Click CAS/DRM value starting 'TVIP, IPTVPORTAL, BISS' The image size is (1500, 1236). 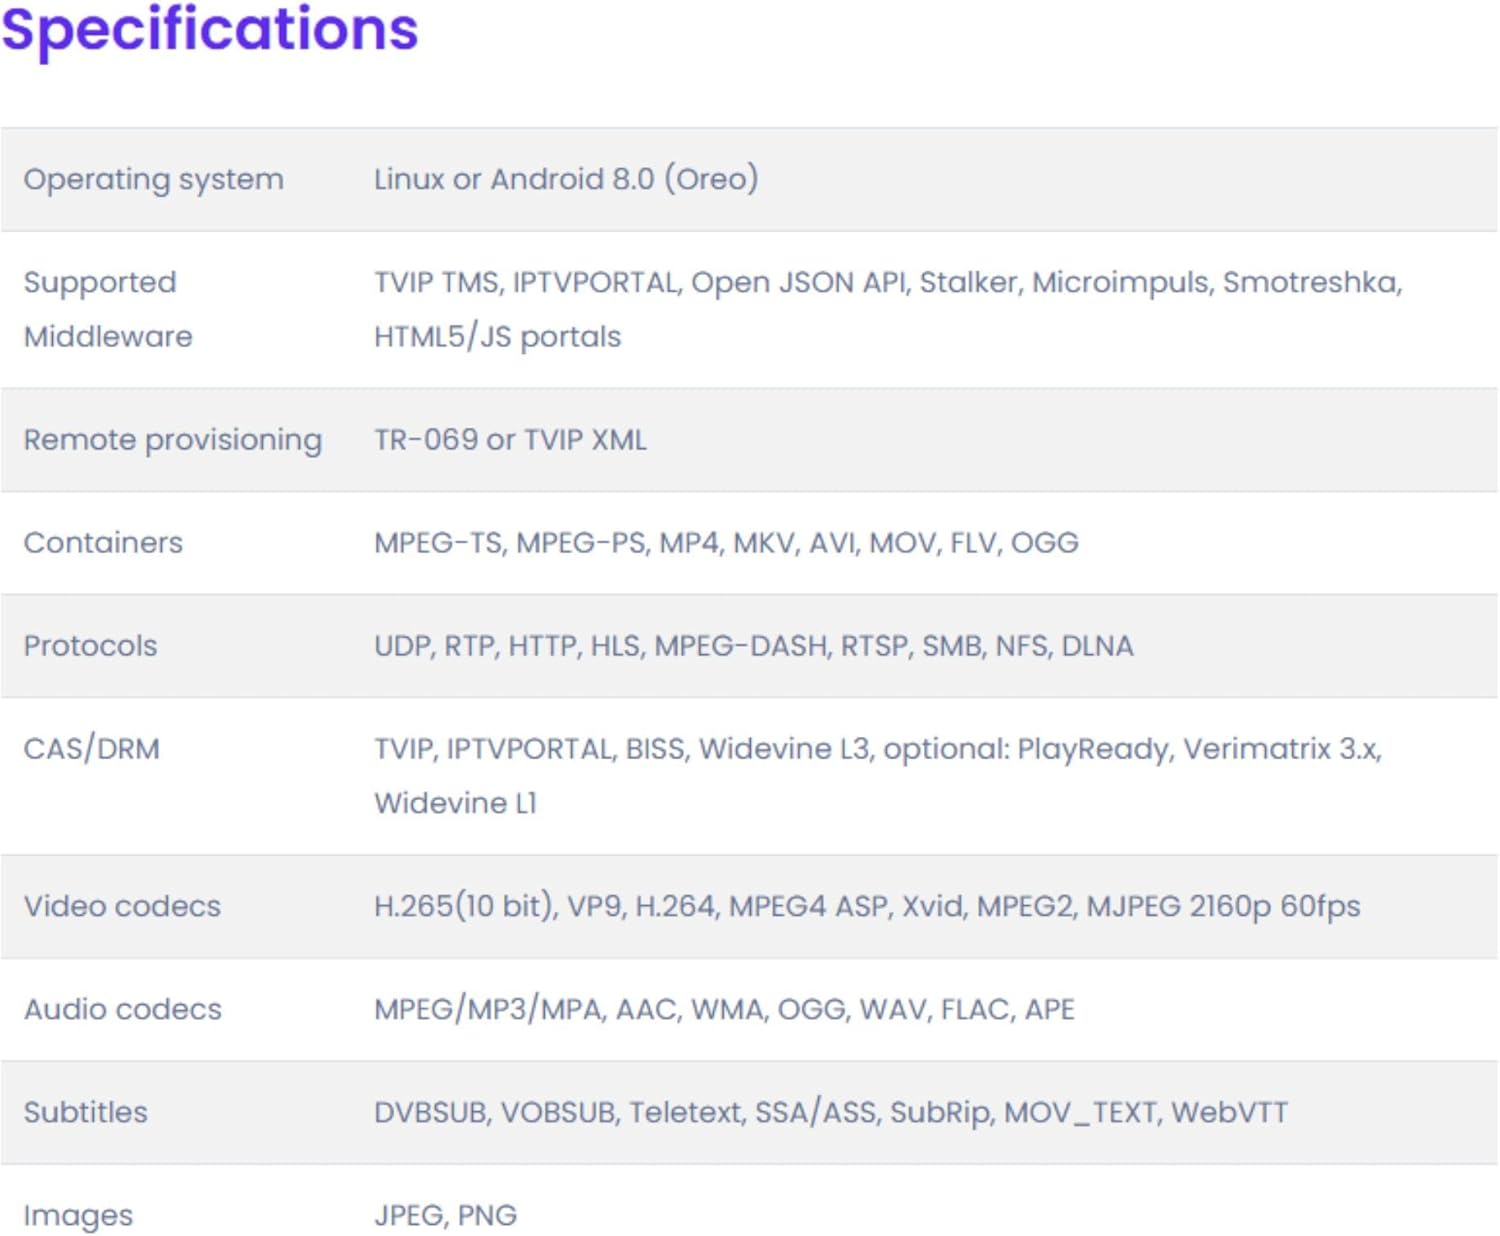pos(878,776)
